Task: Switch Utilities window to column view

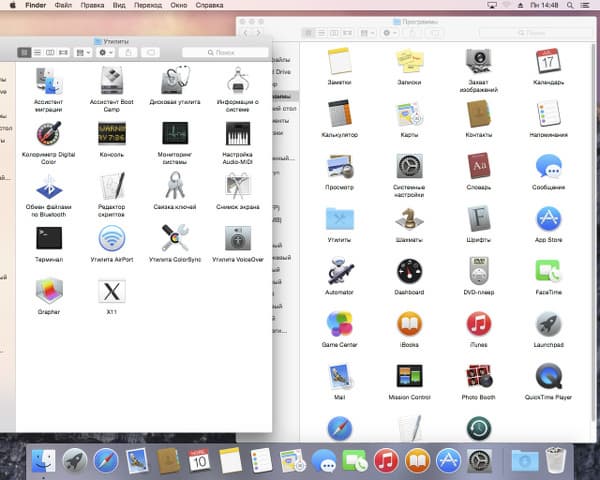Action: pos(50,52)
